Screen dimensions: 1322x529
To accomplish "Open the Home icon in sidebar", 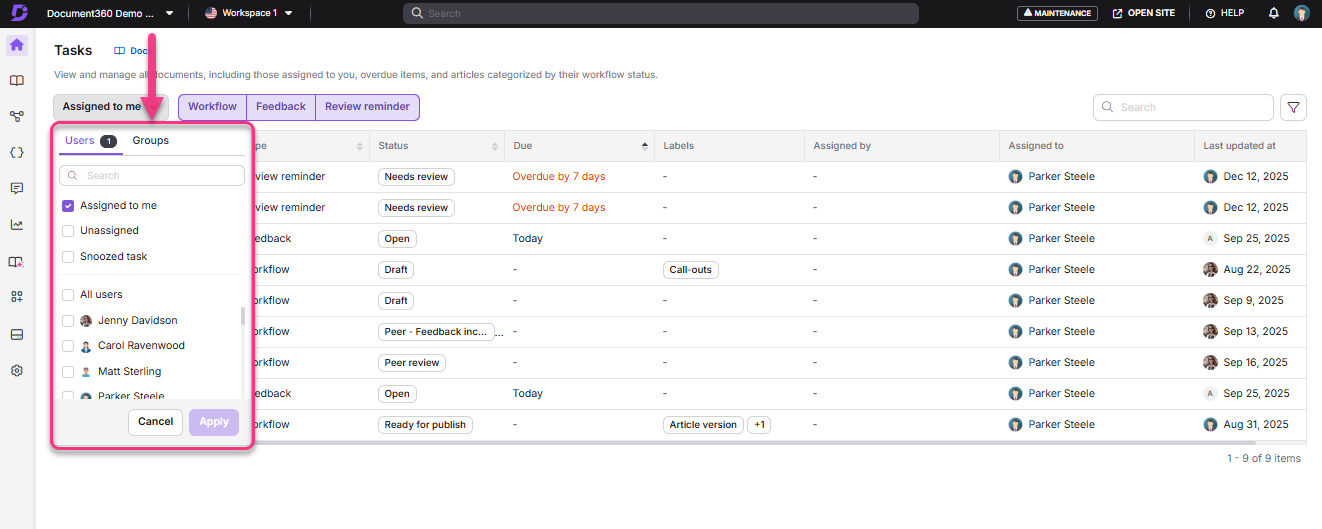I will pos(17,45).
